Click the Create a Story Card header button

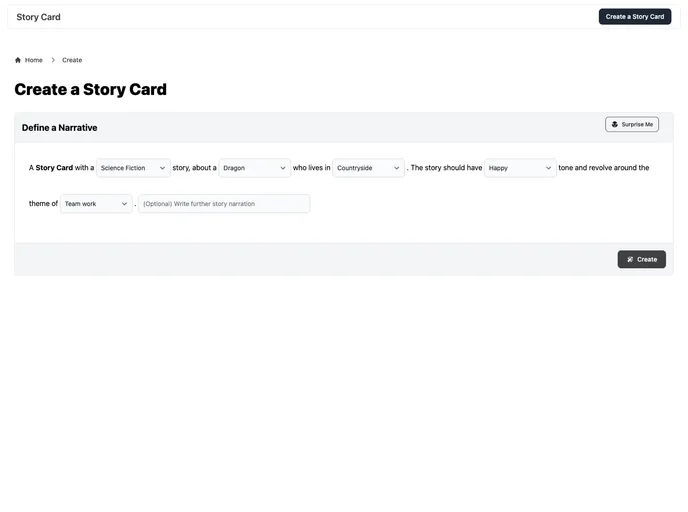click(635, 17)
